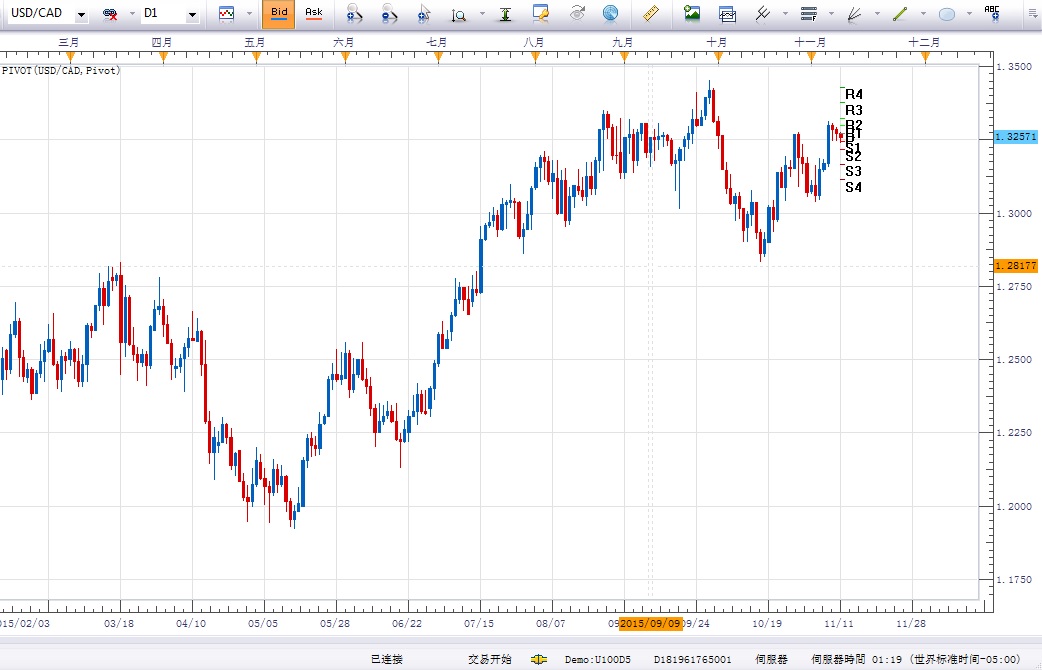Click the blue radar globe icon
The width and height of the screenshot is (1042, 670).
610,14
